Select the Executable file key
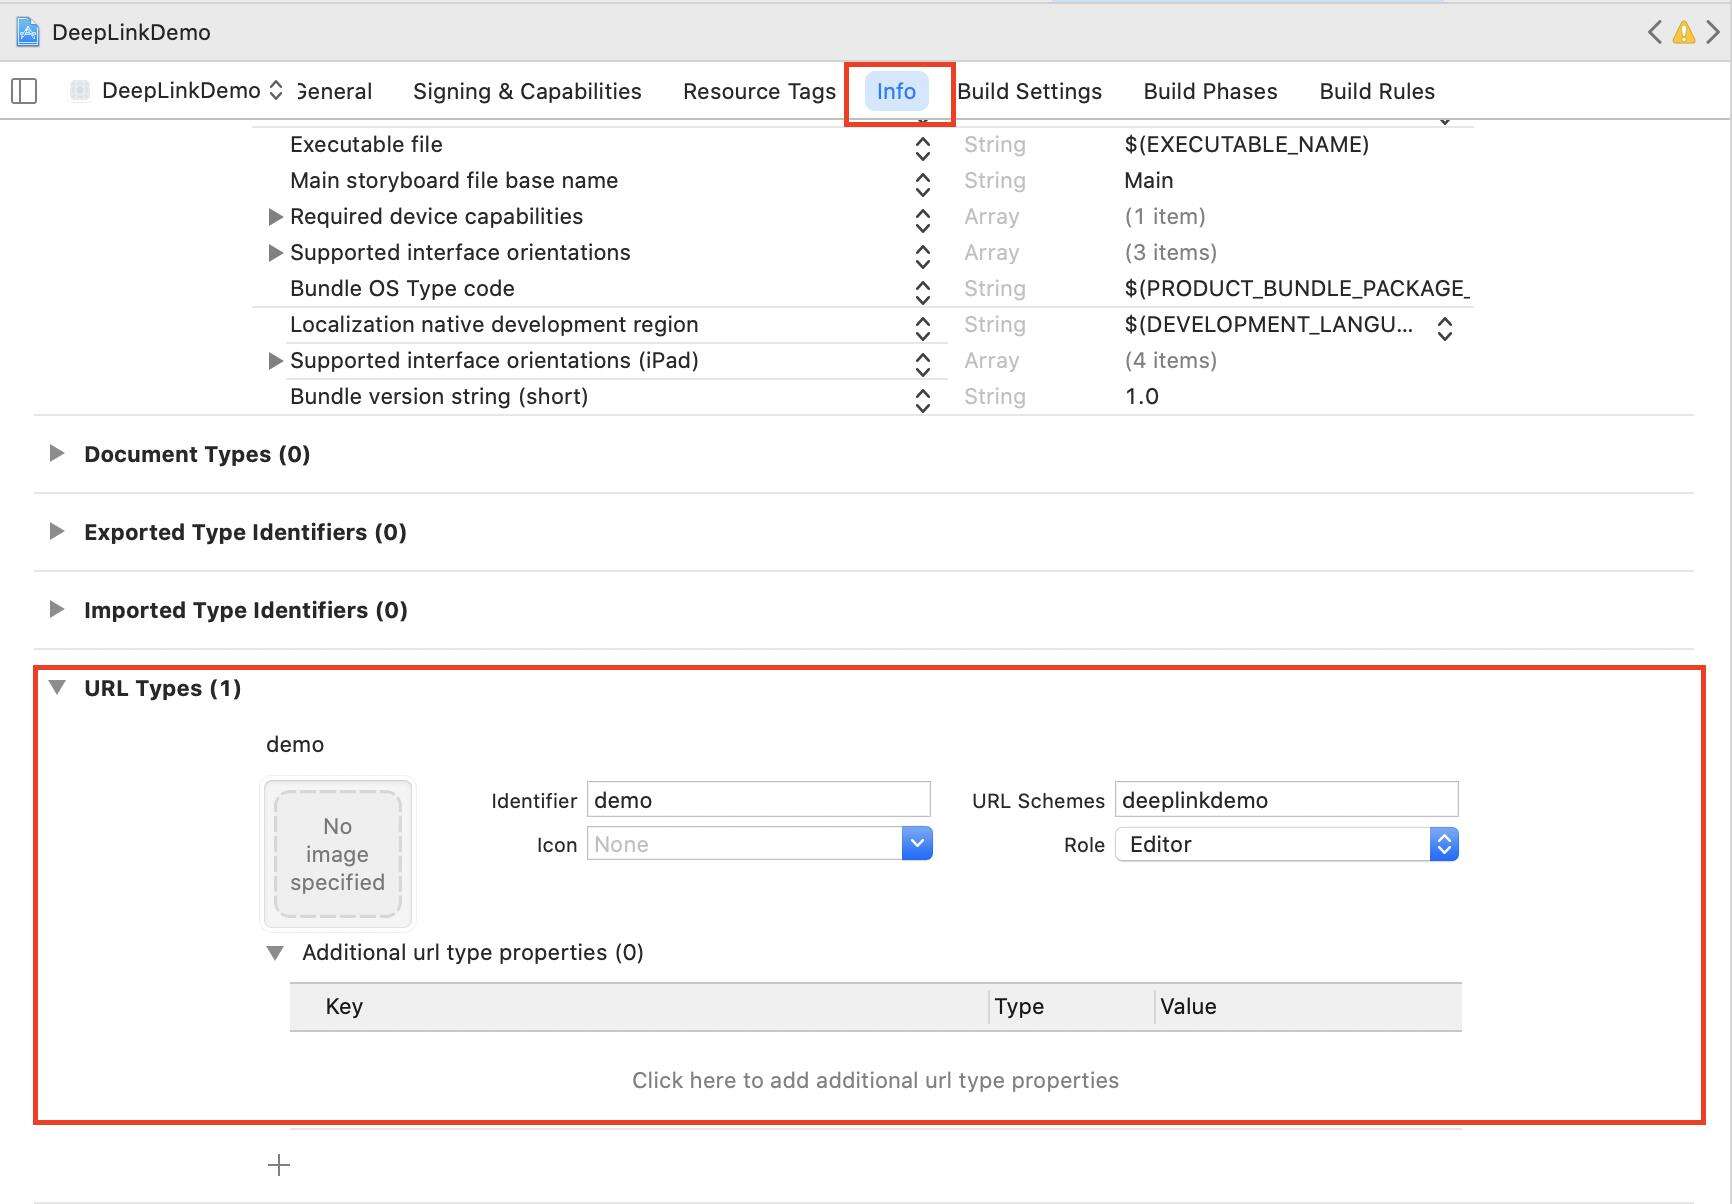Image resolution: width=1732 pixels, height=1204 pixels. 366,144
